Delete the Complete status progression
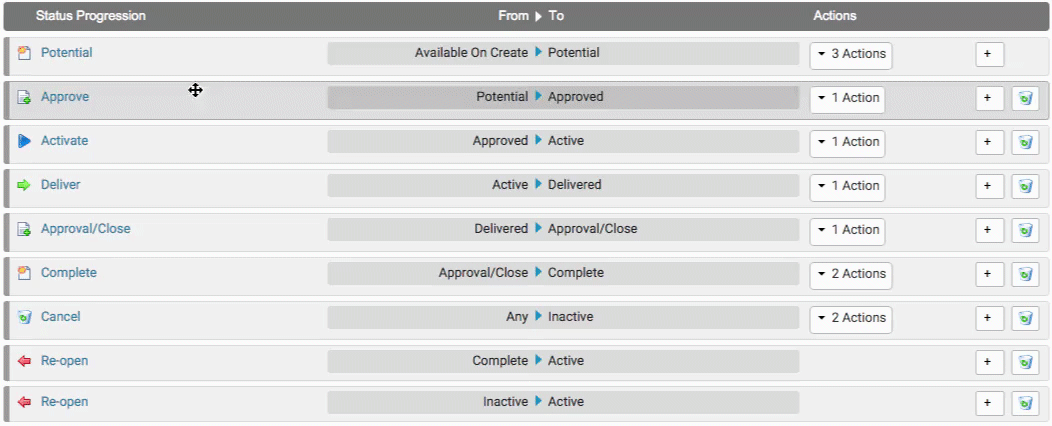 coord(1025,274)
